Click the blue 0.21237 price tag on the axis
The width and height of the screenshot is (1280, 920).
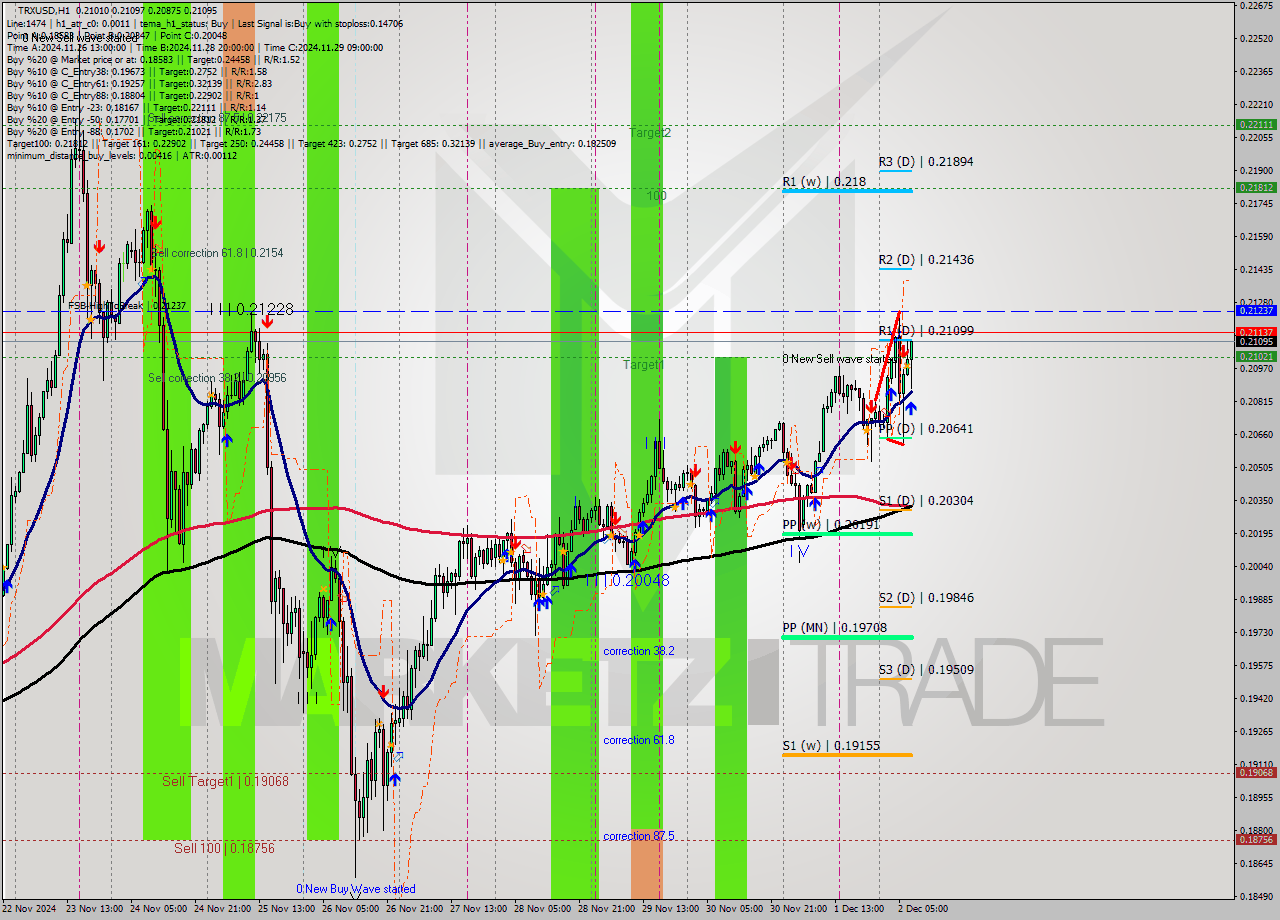click(x=1256, y=311)
